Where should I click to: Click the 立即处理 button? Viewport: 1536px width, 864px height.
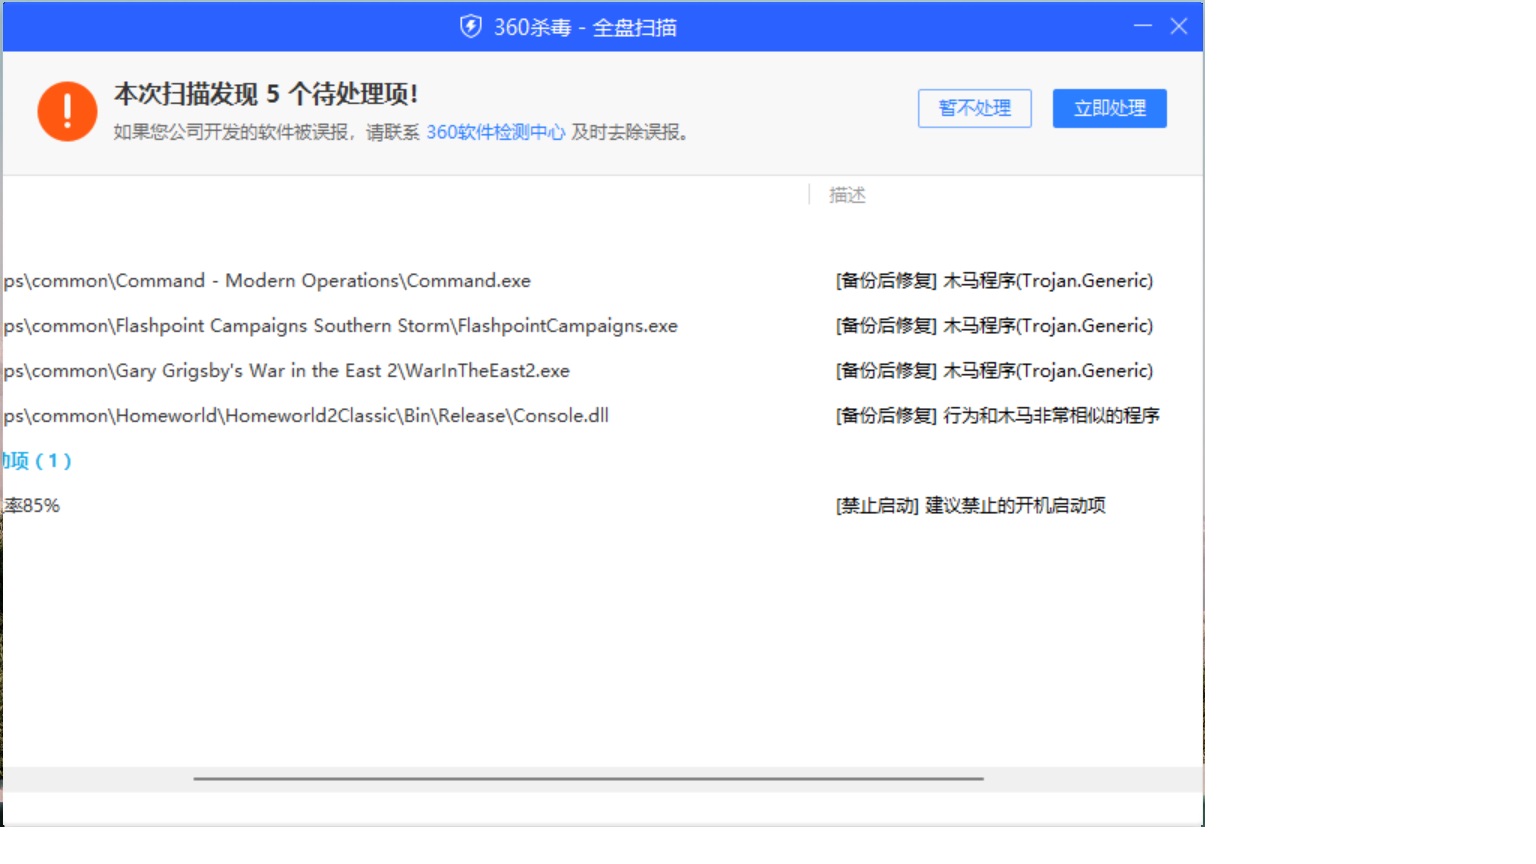(x=1110, y=108)
